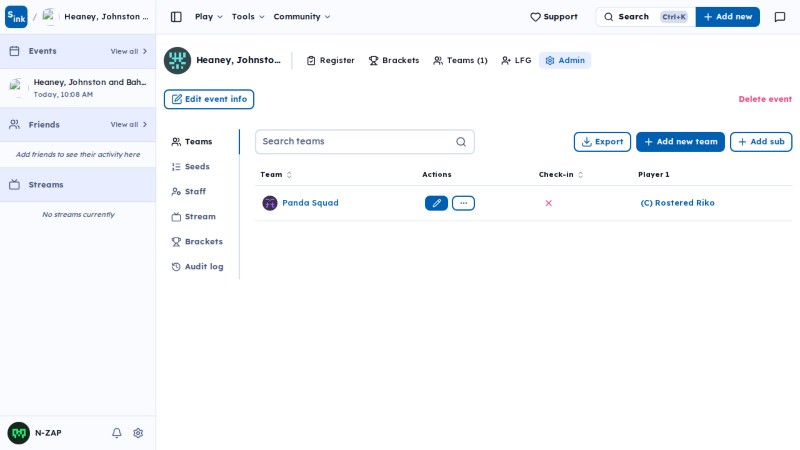This screenshot has height=450, width=800.
Task: View all Friends
Action: click(129, 124)
